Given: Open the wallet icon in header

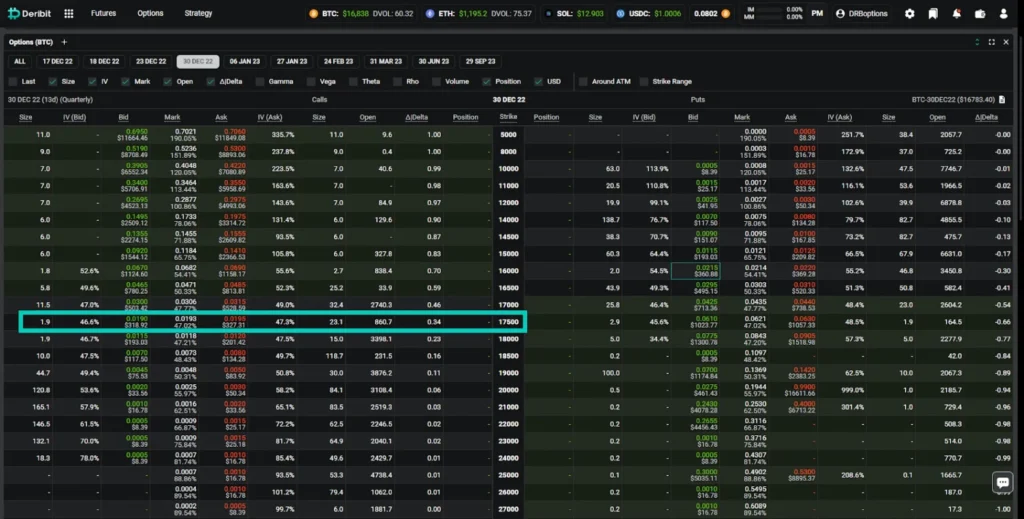Looking at the screenshot, I should (980, 14).
